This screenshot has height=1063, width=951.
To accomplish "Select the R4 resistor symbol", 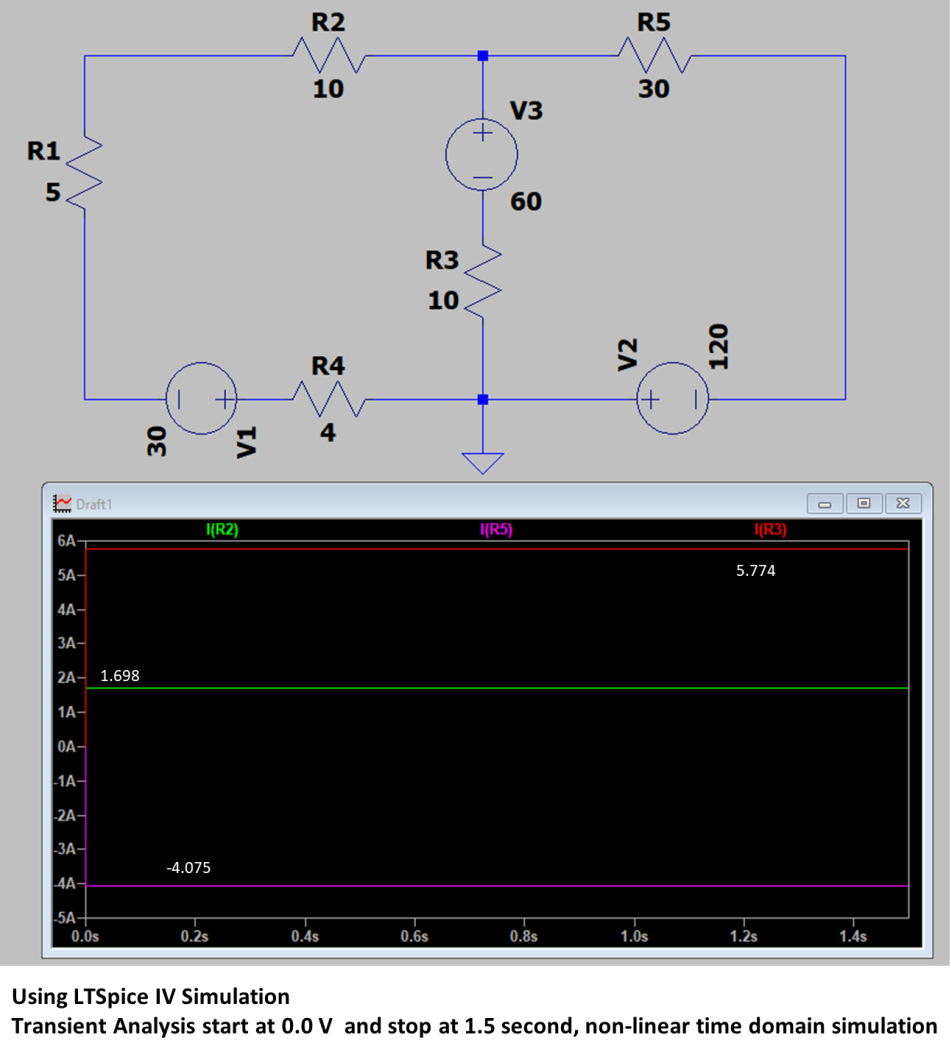I will pos(329,399).
